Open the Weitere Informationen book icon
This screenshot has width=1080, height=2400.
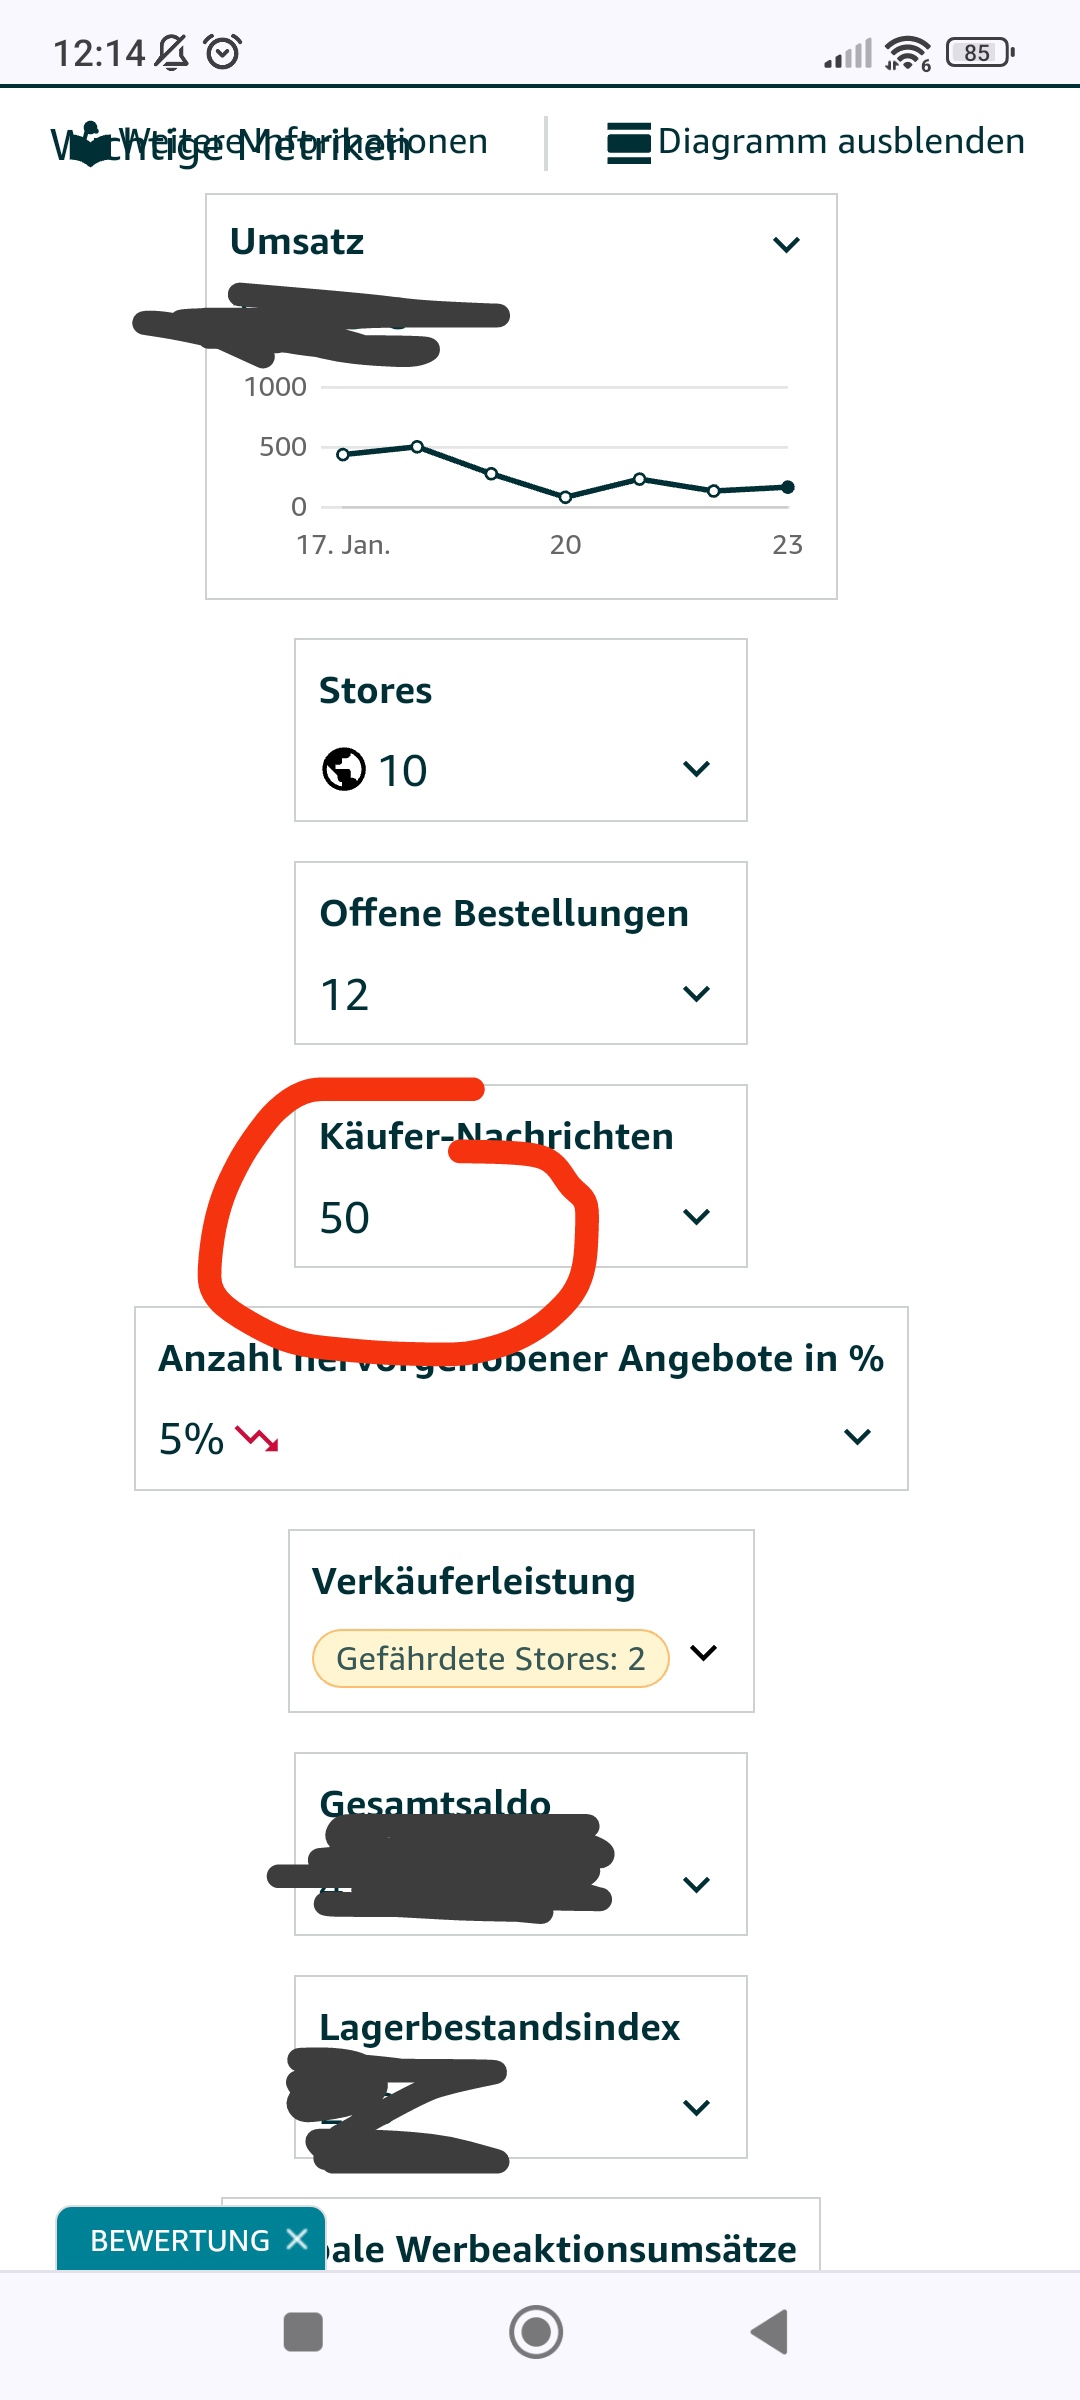coord(90,144)
